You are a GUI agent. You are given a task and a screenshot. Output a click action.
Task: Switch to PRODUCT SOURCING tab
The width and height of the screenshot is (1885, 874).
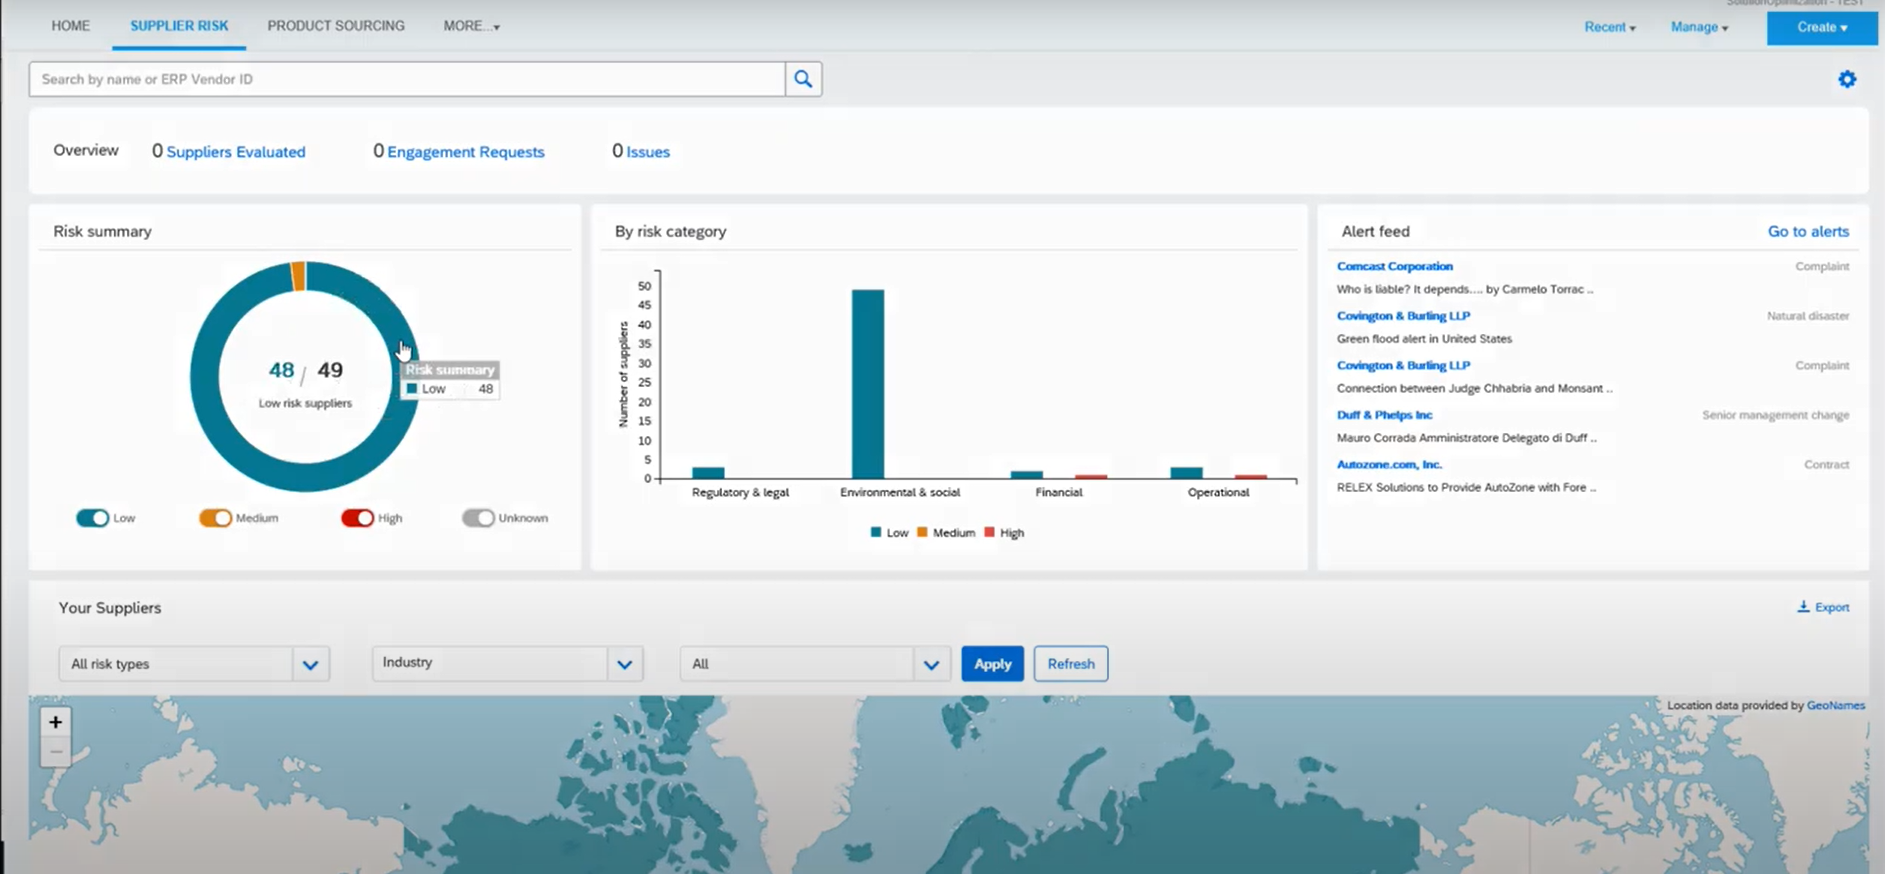[x=336, y=26]
